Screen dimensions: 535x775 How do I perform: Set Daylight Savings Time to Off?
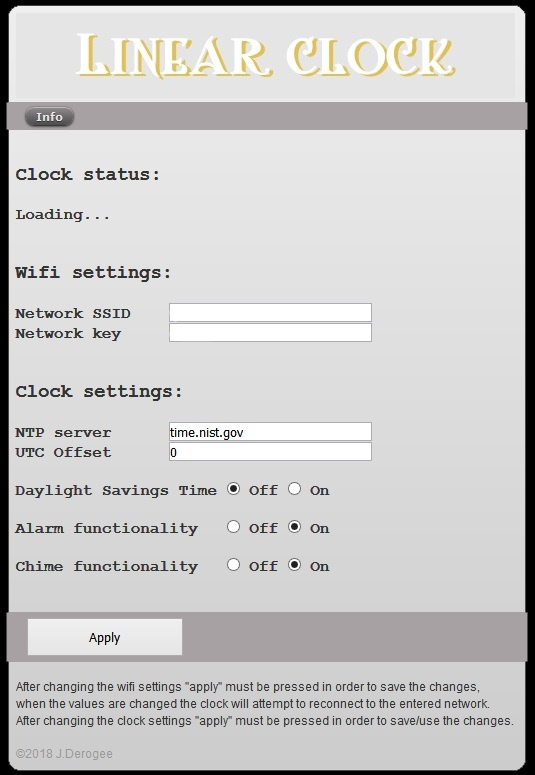(233, 489)
